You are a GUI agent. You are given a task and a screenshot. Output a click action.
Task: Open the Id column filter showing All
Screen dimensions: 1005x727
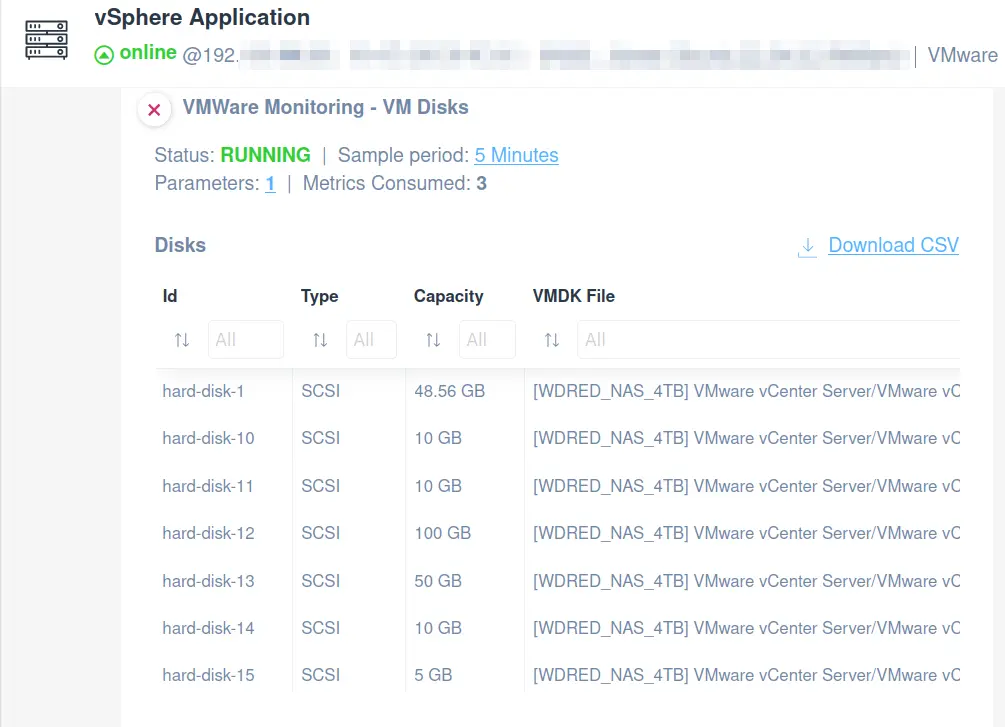(x=245, y=339)
